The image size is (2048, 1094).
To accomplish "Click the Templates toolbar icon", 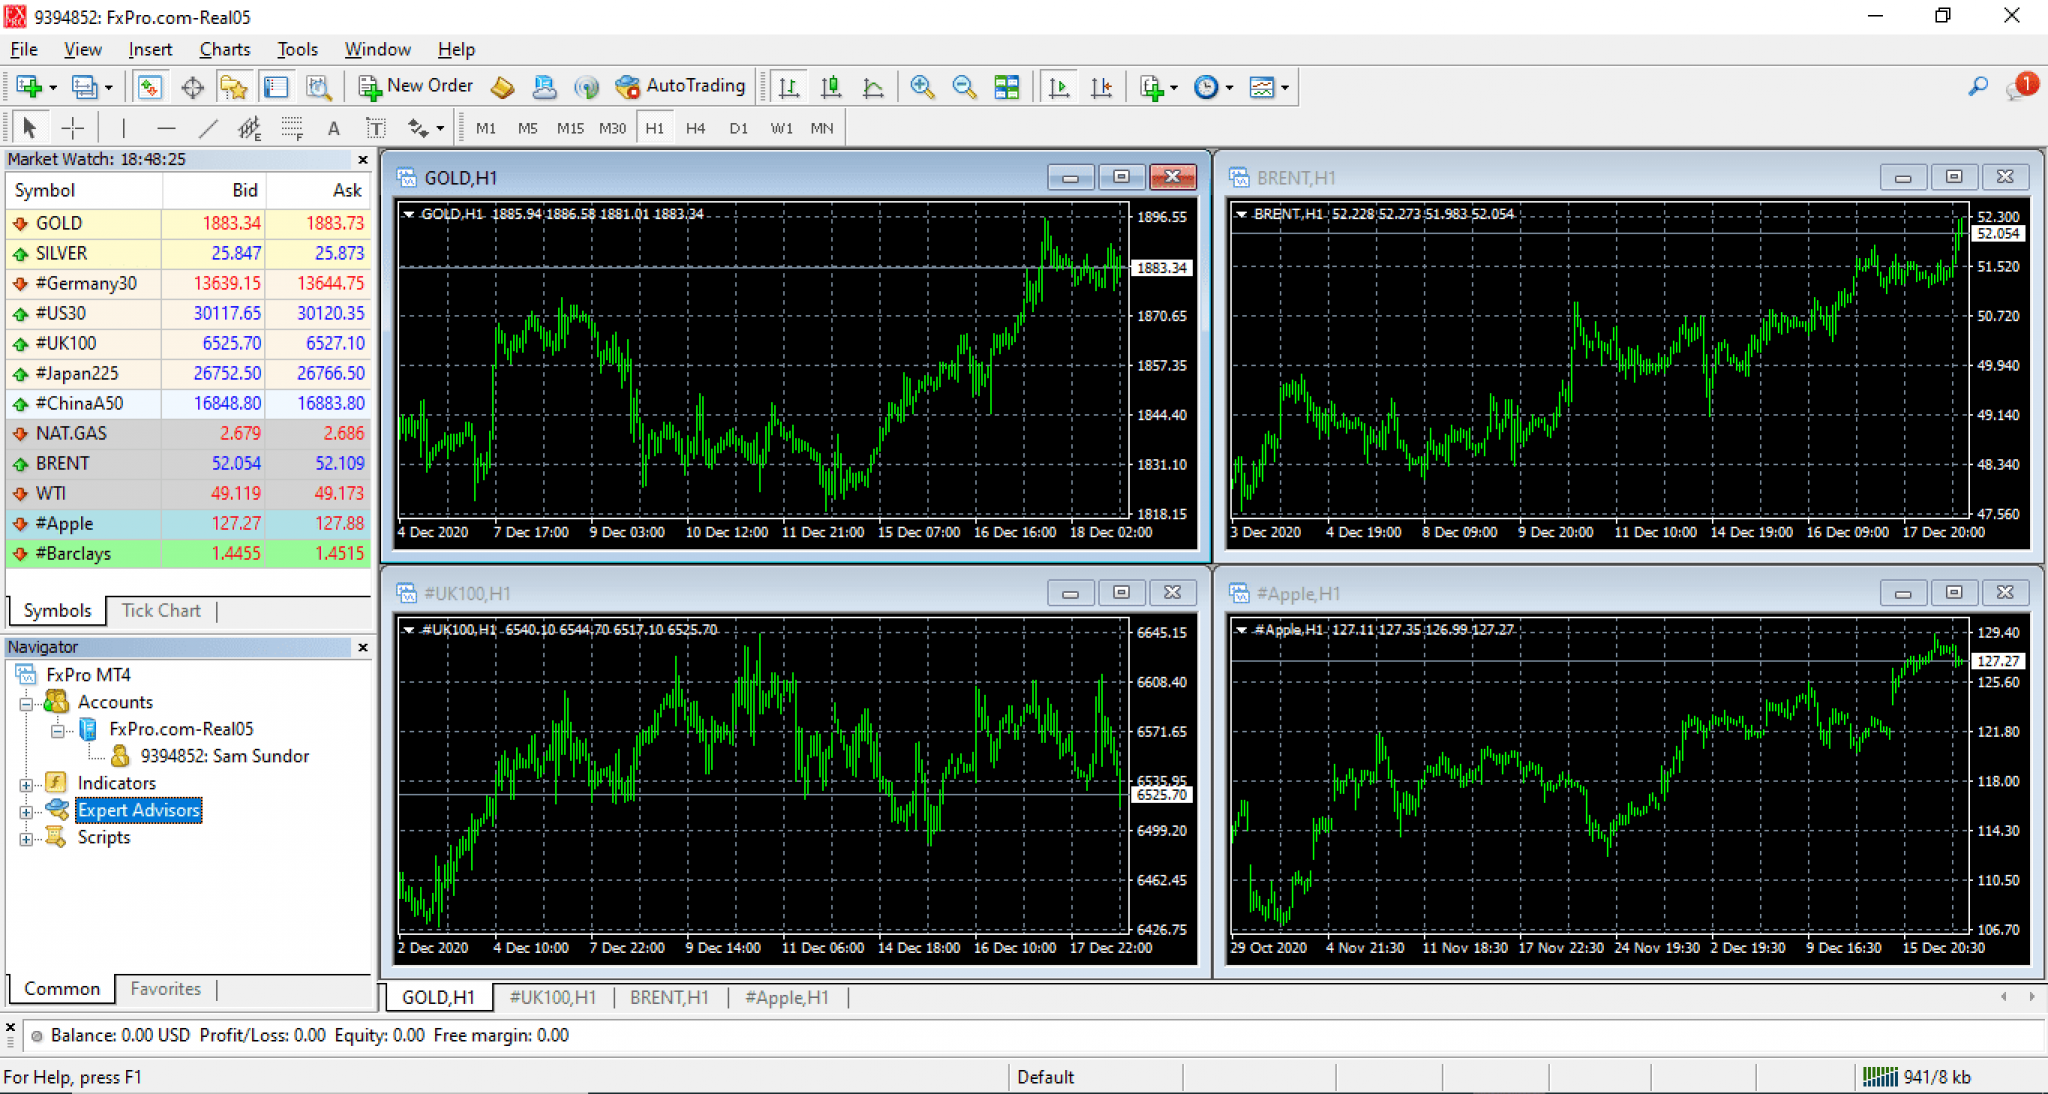I will tap(1262, 87).
